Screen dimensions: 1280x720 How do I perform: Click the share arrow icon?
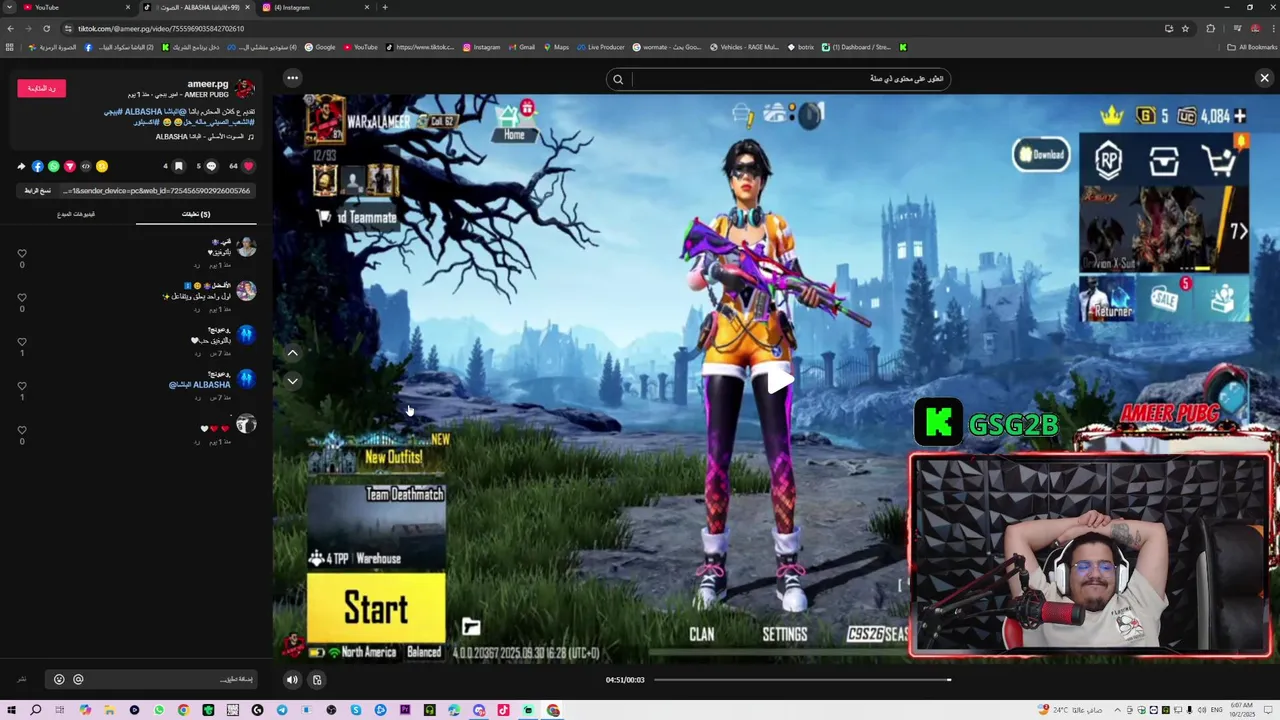pyautogui.click(x=21, y=166)
